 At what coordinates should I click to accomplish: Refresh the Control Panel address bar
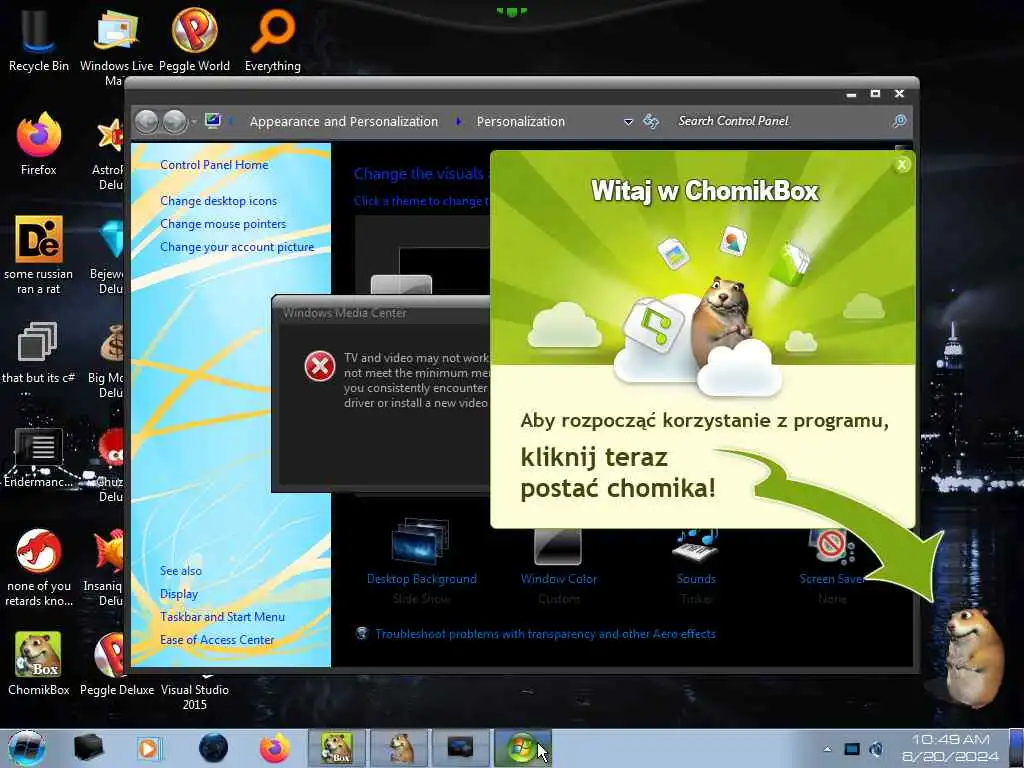click(651, 121)
